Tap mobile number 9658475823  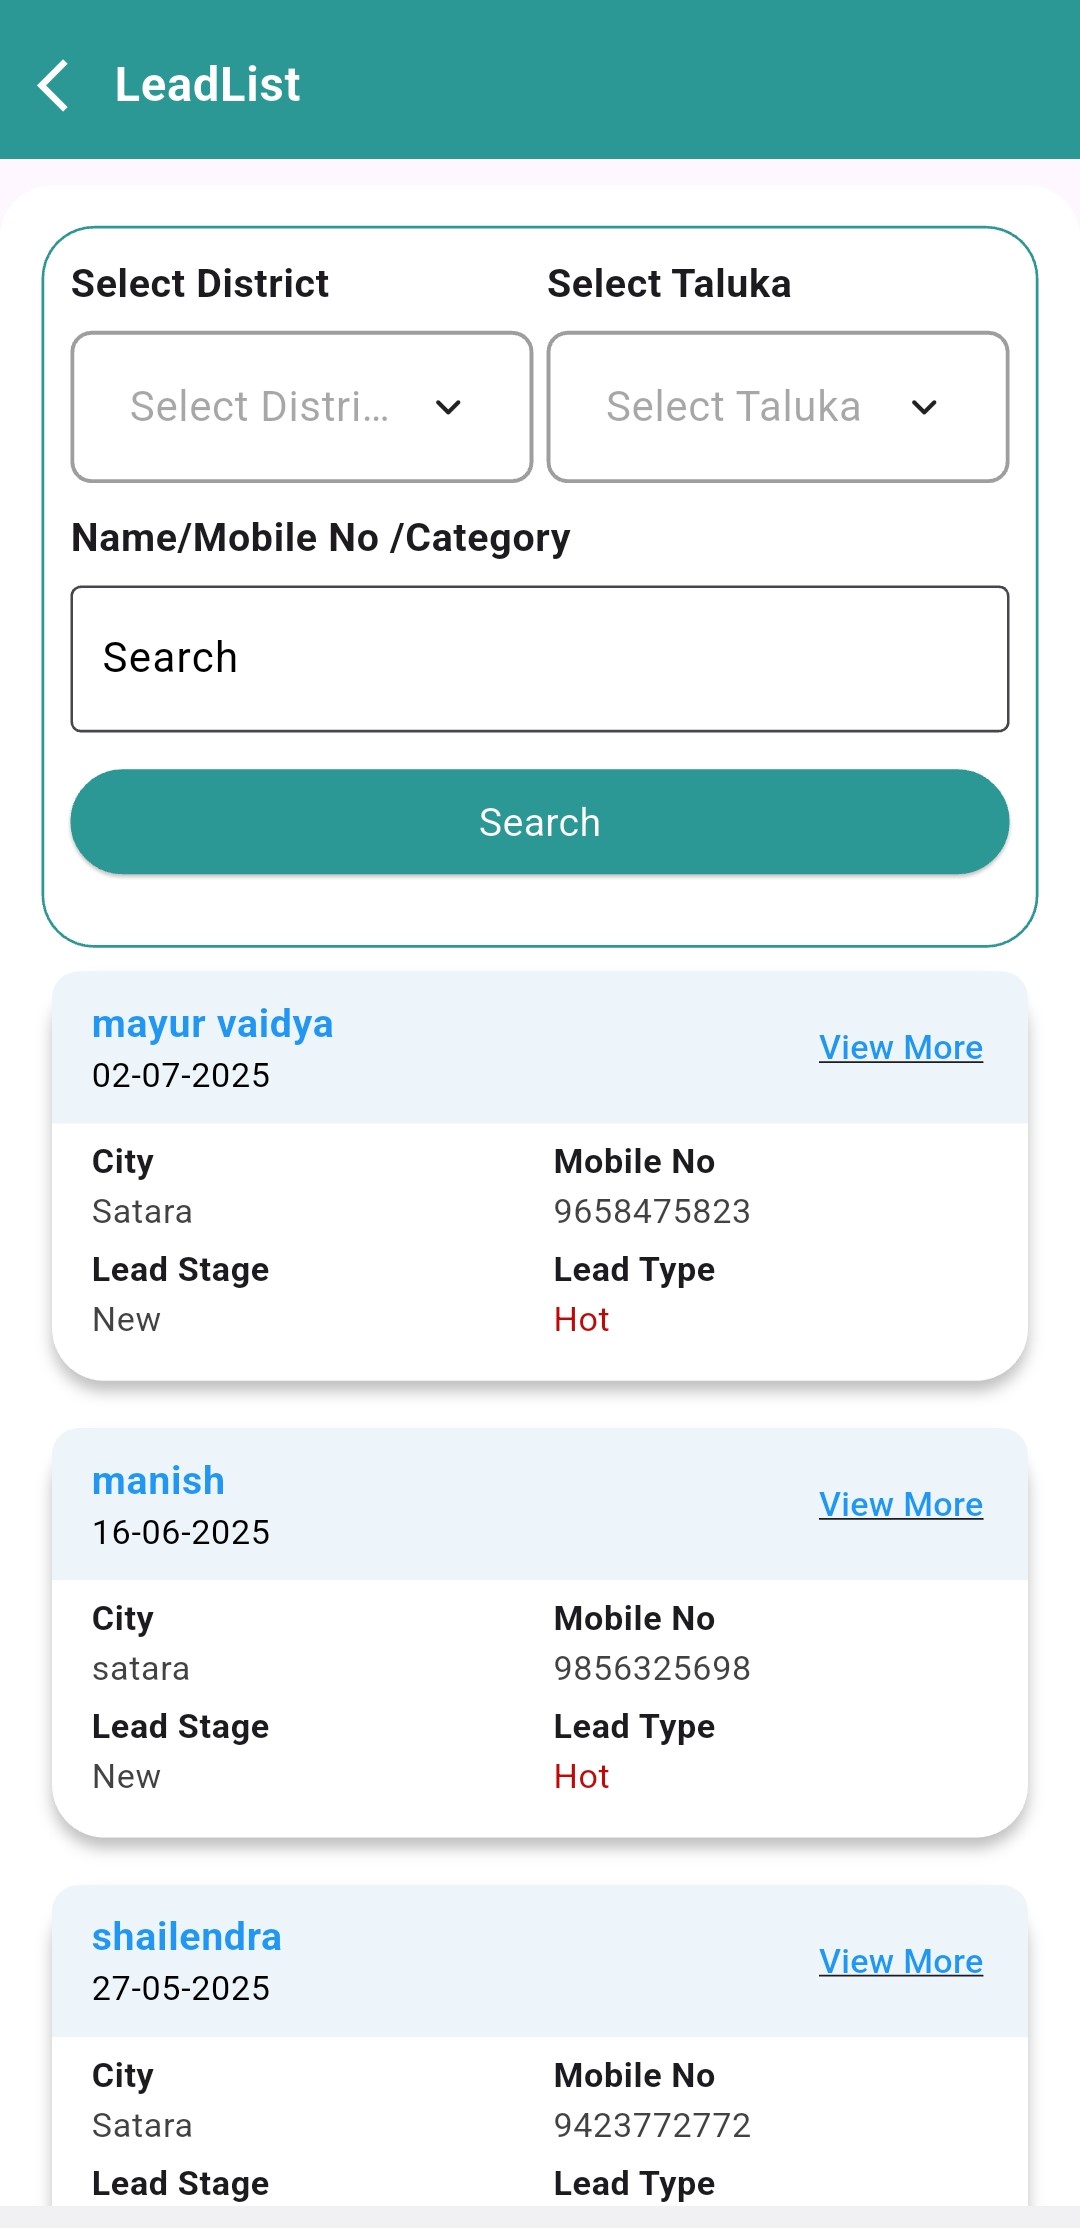click(x=652, y=1212)
